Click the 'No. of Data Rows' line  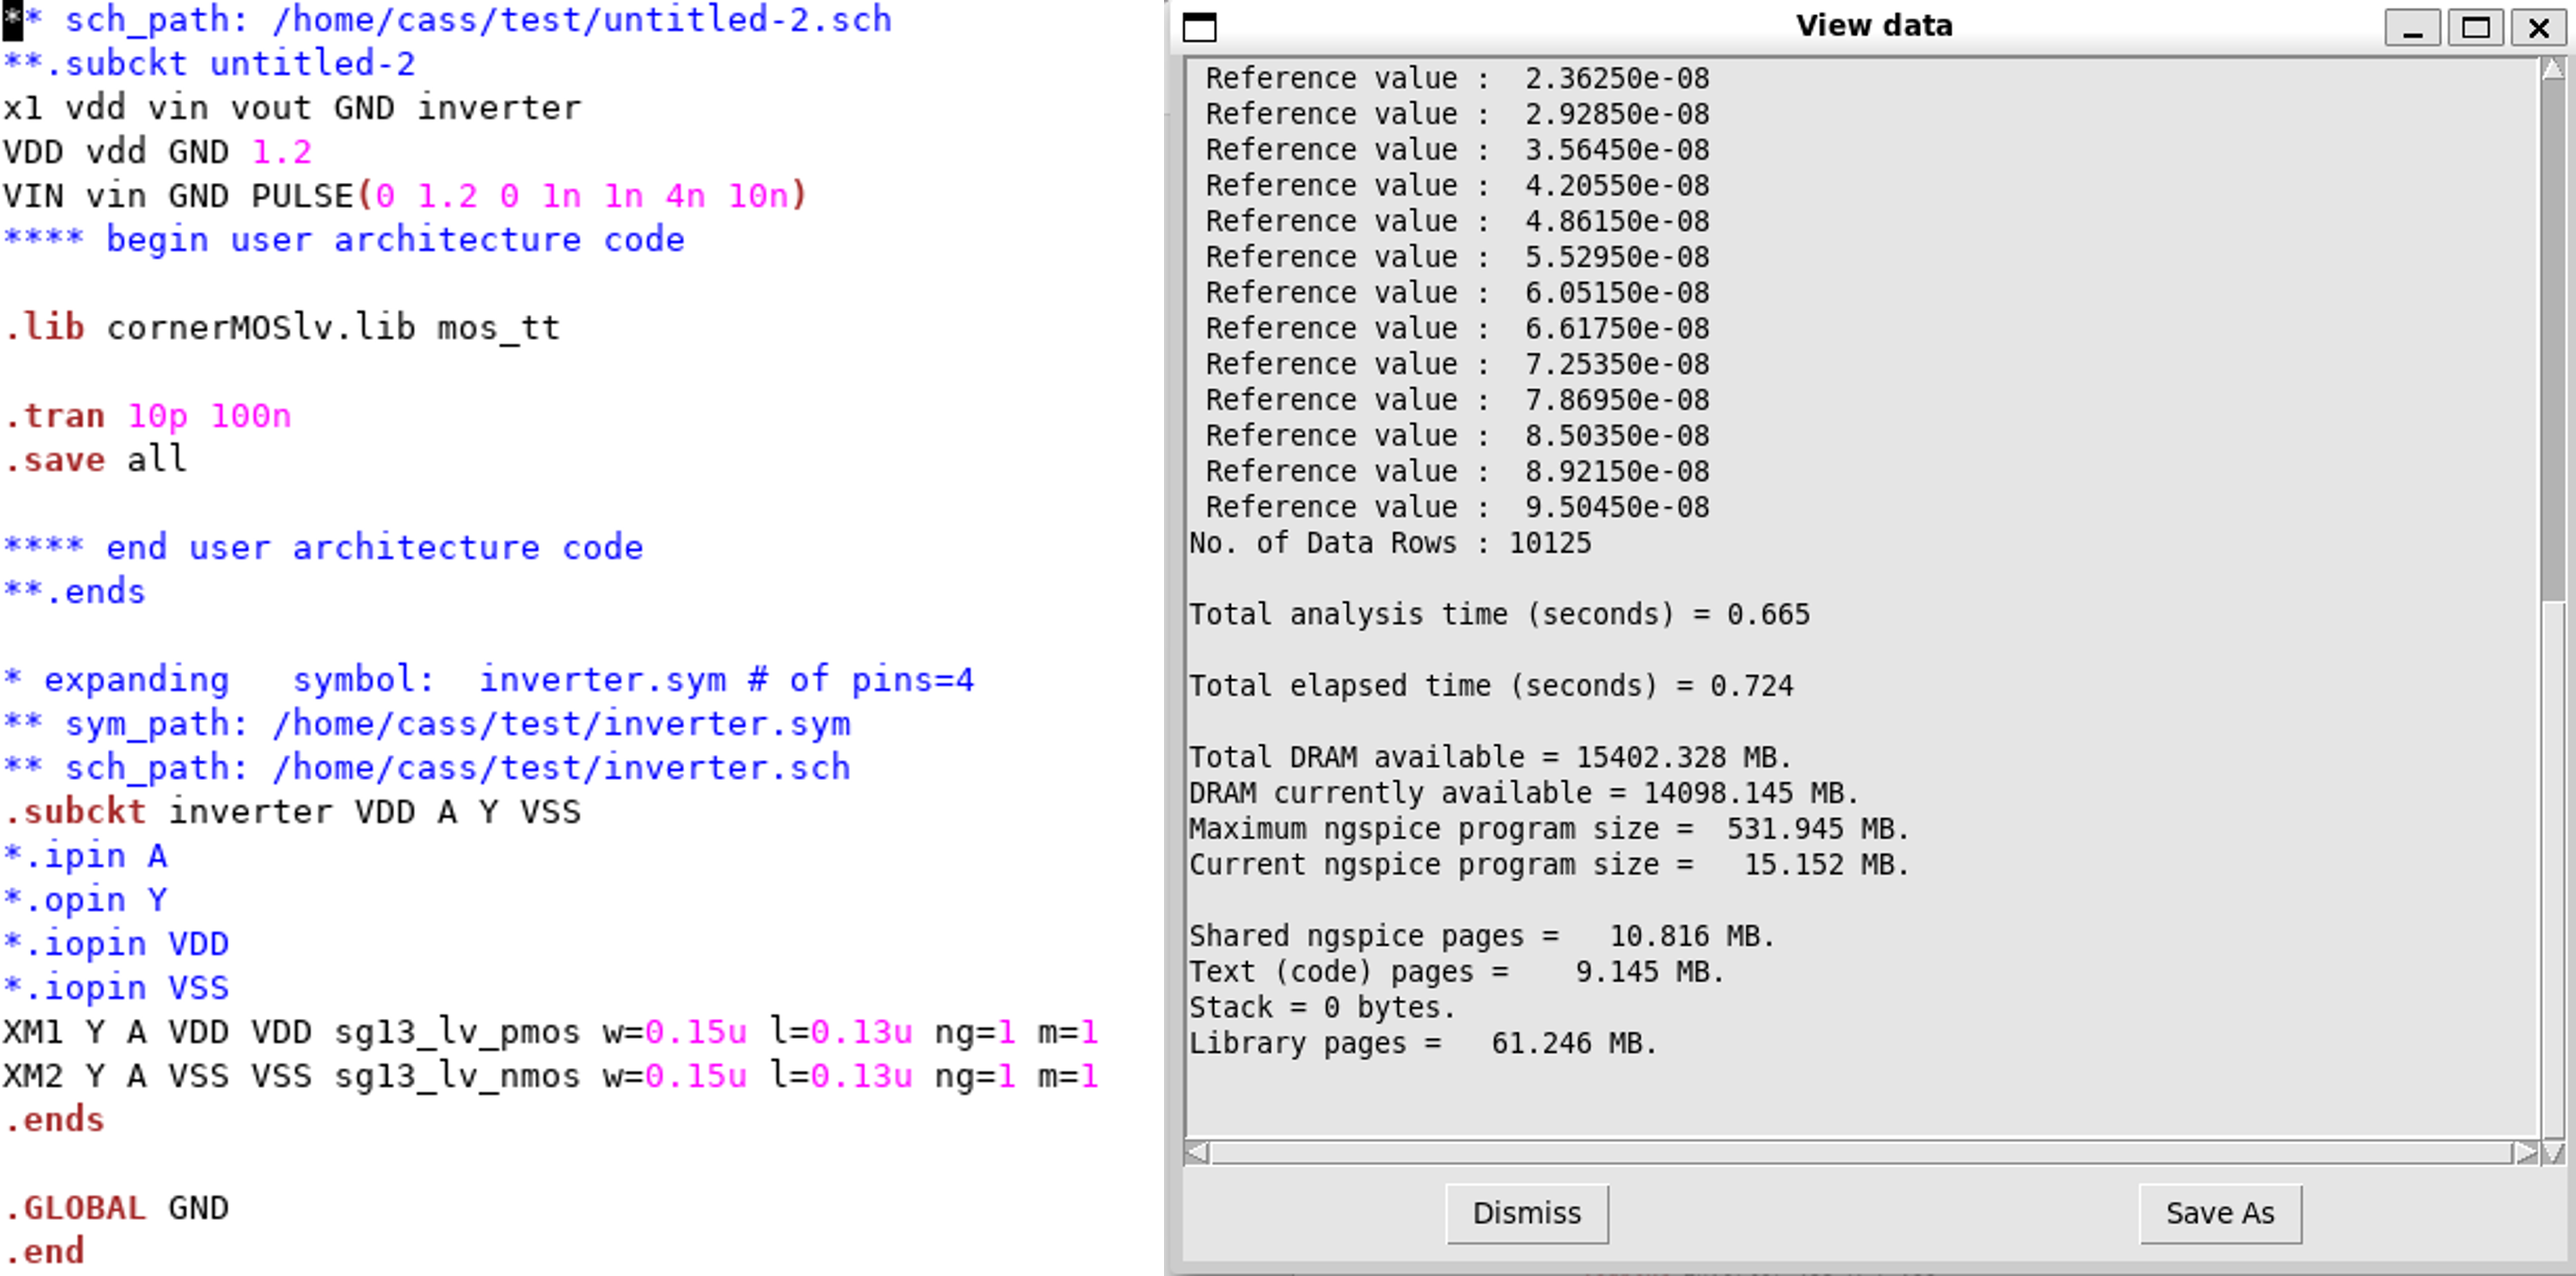pos(1389,543)
